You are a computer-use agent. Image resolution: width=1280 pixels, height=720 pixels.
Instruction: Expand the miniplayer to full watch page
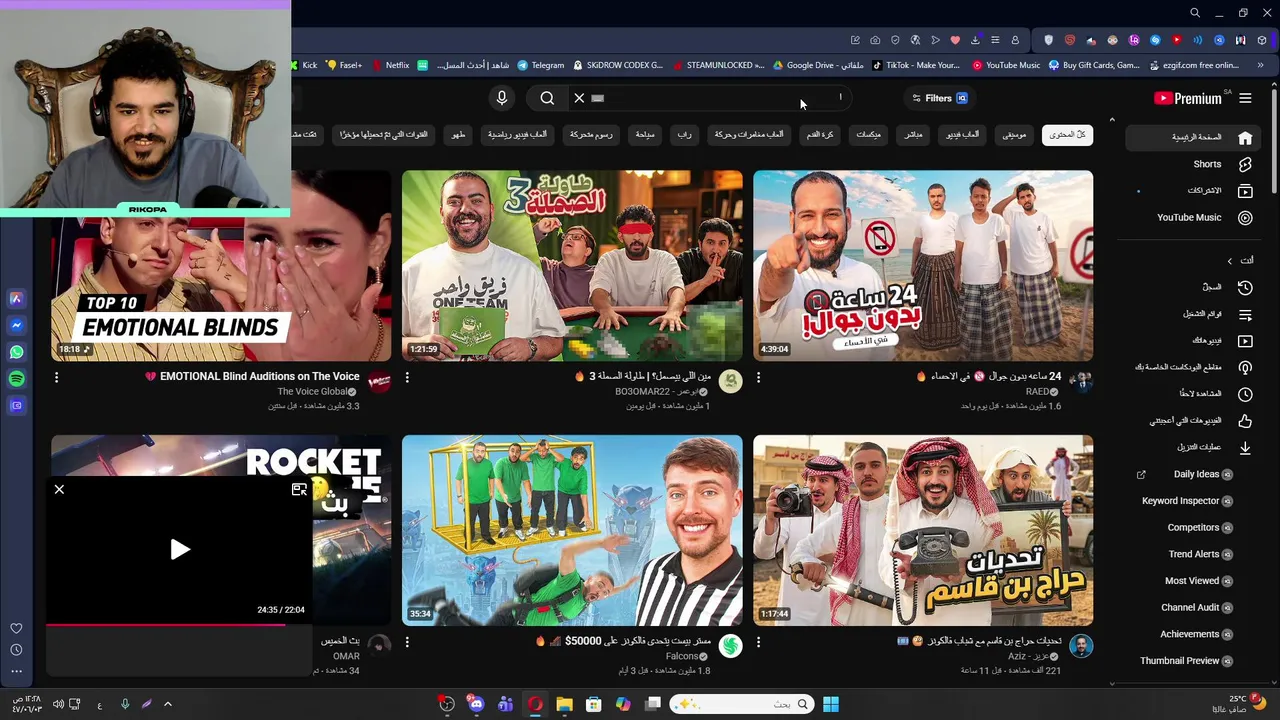coord(298,489)
